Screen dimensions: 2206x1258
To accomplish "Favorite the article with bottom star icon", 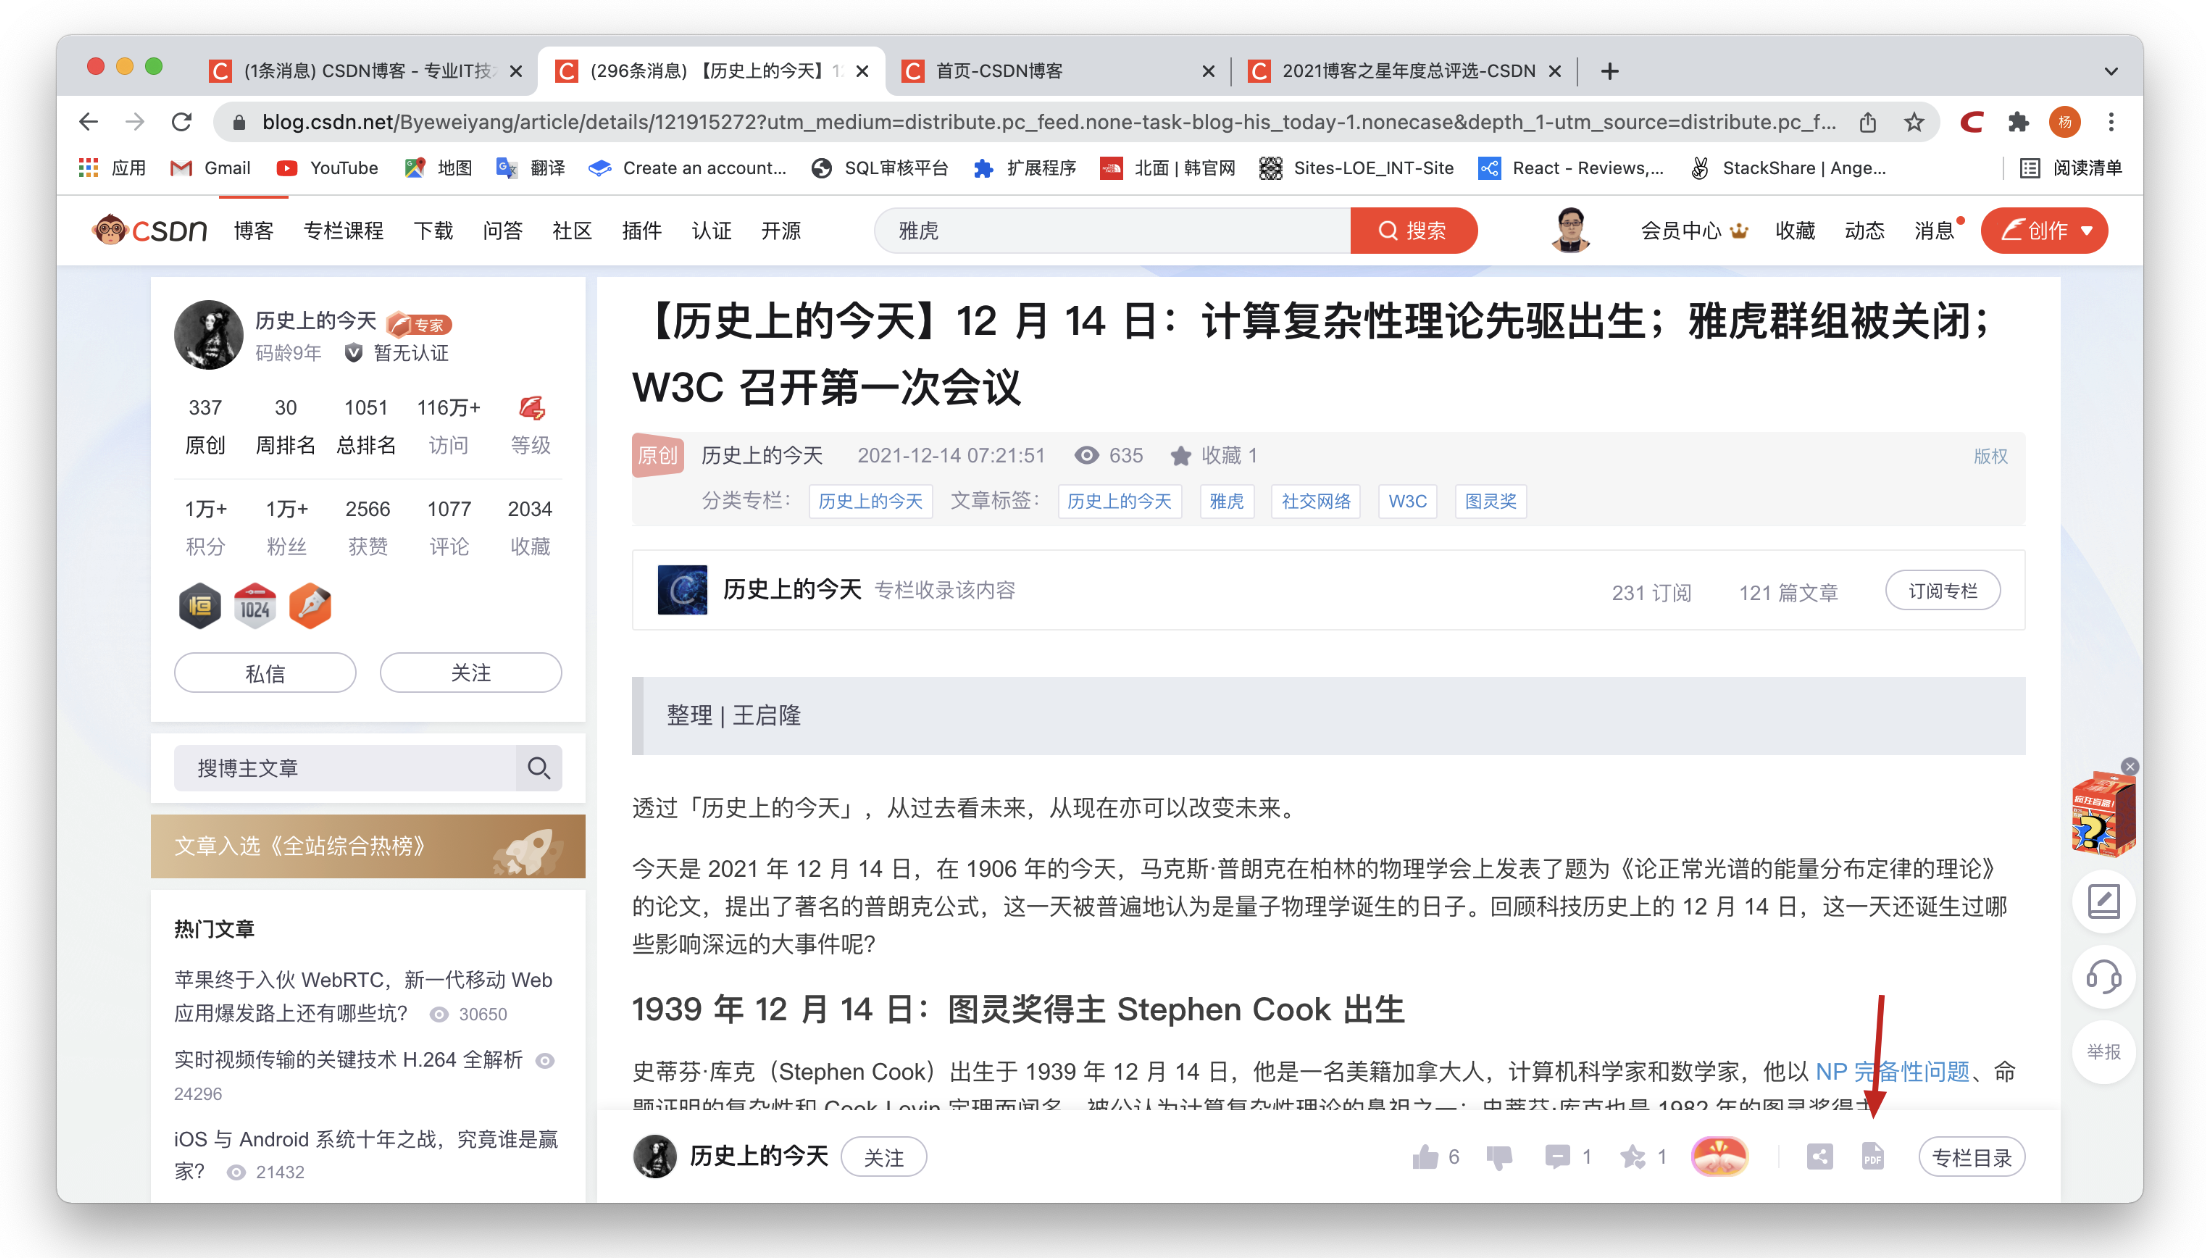I will coord(1633,1157).
